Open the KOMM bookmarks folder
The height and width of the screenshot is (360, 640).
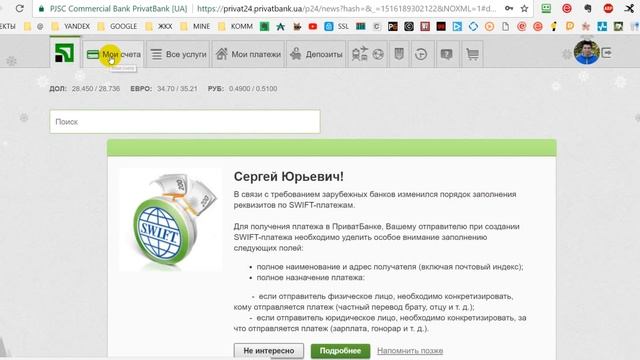(x=236, y=27)
